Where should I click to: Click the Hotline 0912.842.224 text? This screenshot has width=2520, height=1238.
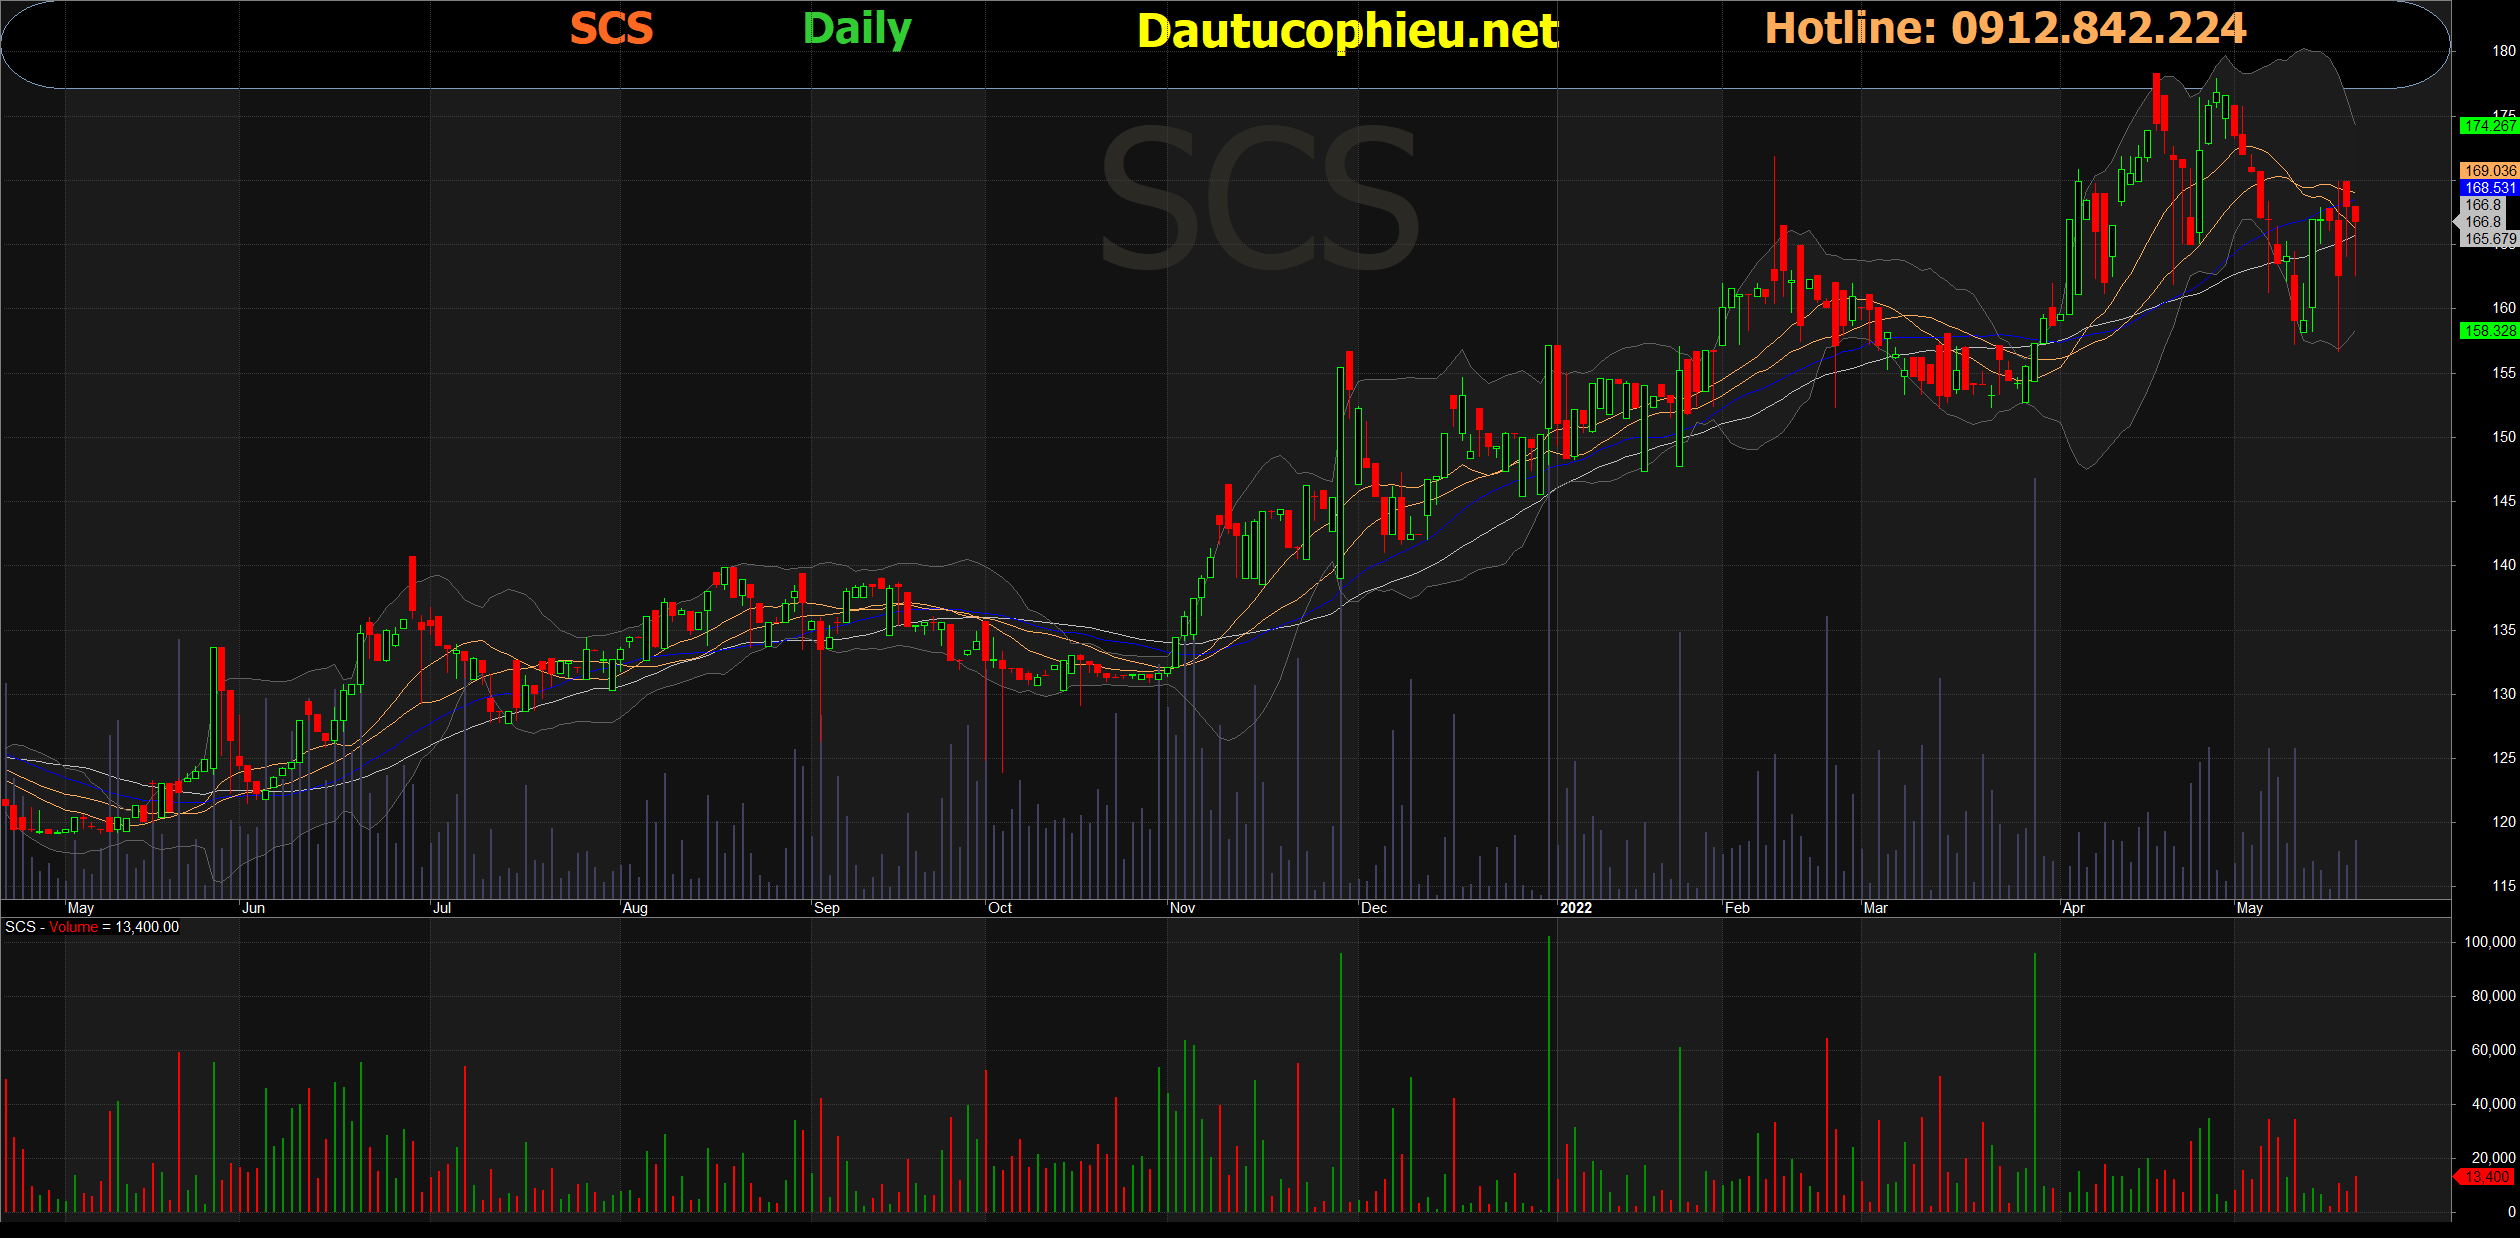pos(2005,28)
